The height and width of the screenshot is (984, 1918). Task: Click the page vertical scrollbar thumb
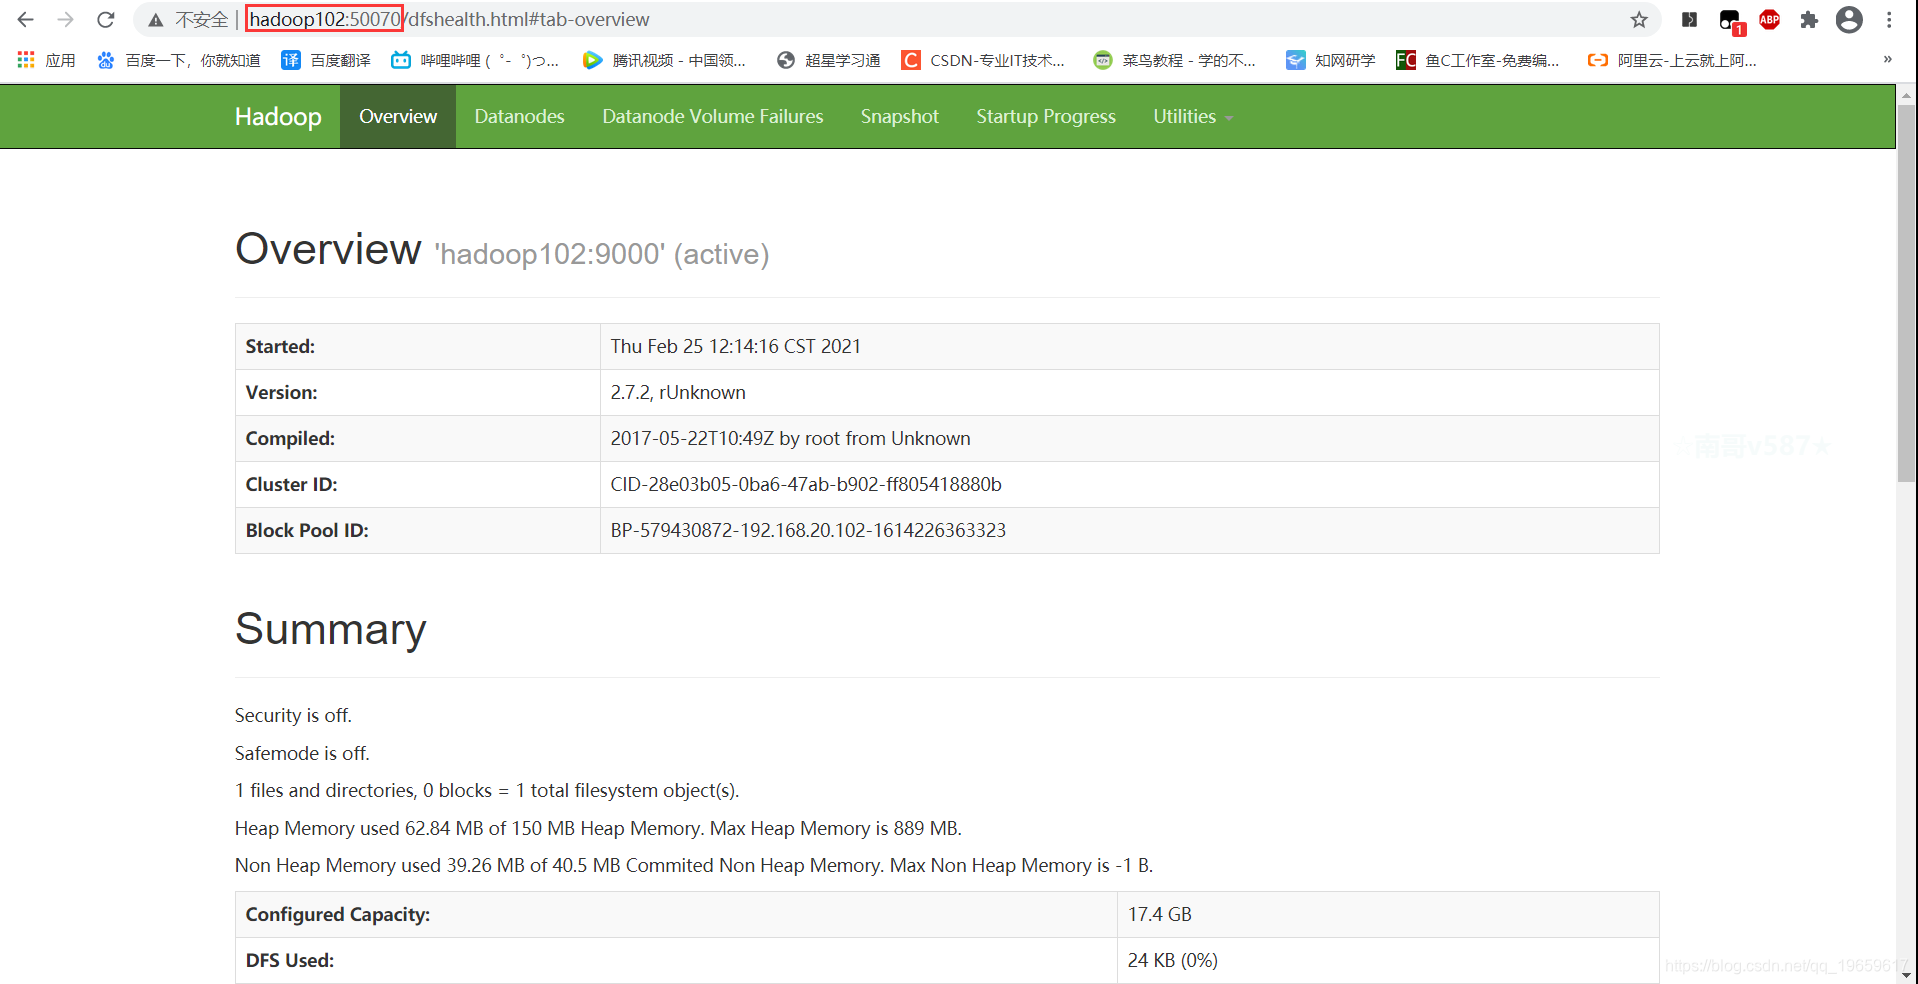pos(1906,294)
